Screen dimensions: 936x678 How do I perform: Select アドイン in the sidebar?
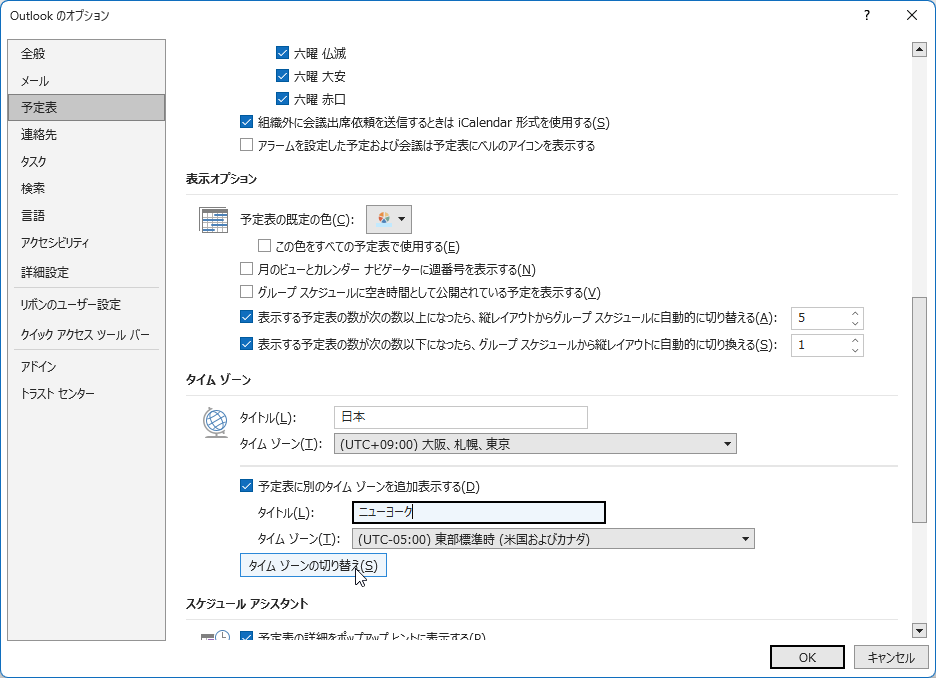pos(87,366)
